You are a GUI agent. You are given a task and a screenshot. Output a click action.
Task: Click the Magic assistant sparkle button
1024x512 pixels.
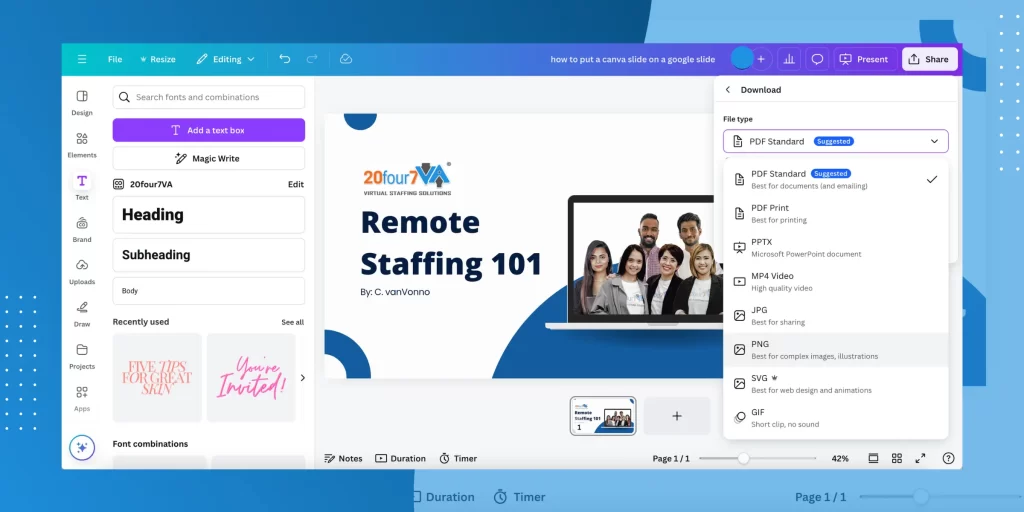(82, 447)
